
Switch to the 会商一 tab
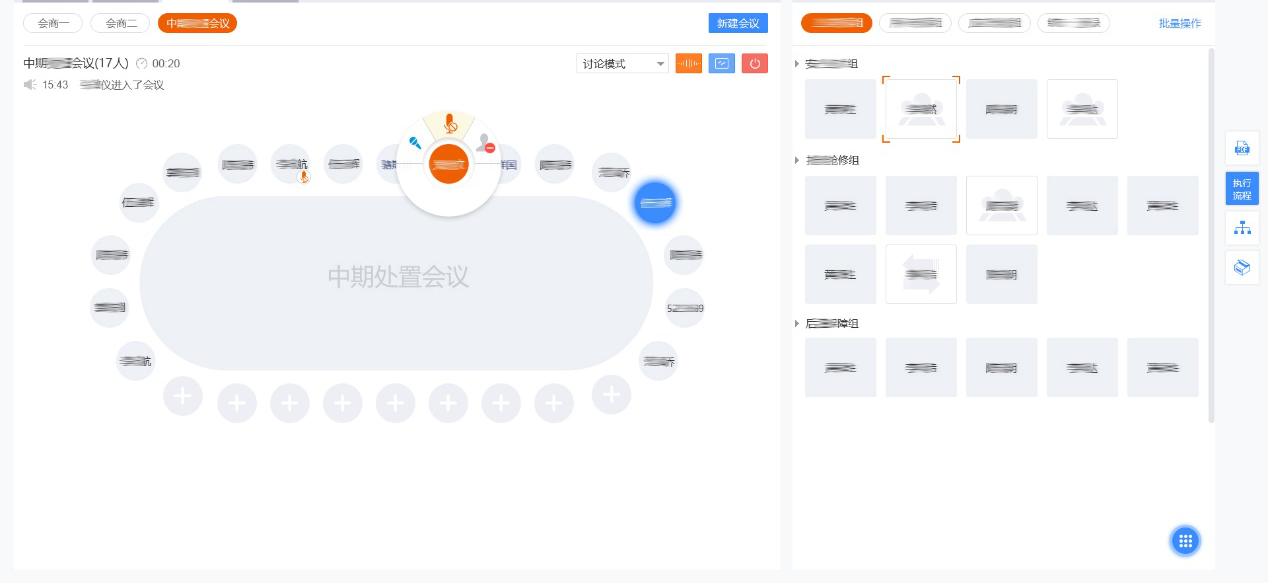click(x=53, y=23)
